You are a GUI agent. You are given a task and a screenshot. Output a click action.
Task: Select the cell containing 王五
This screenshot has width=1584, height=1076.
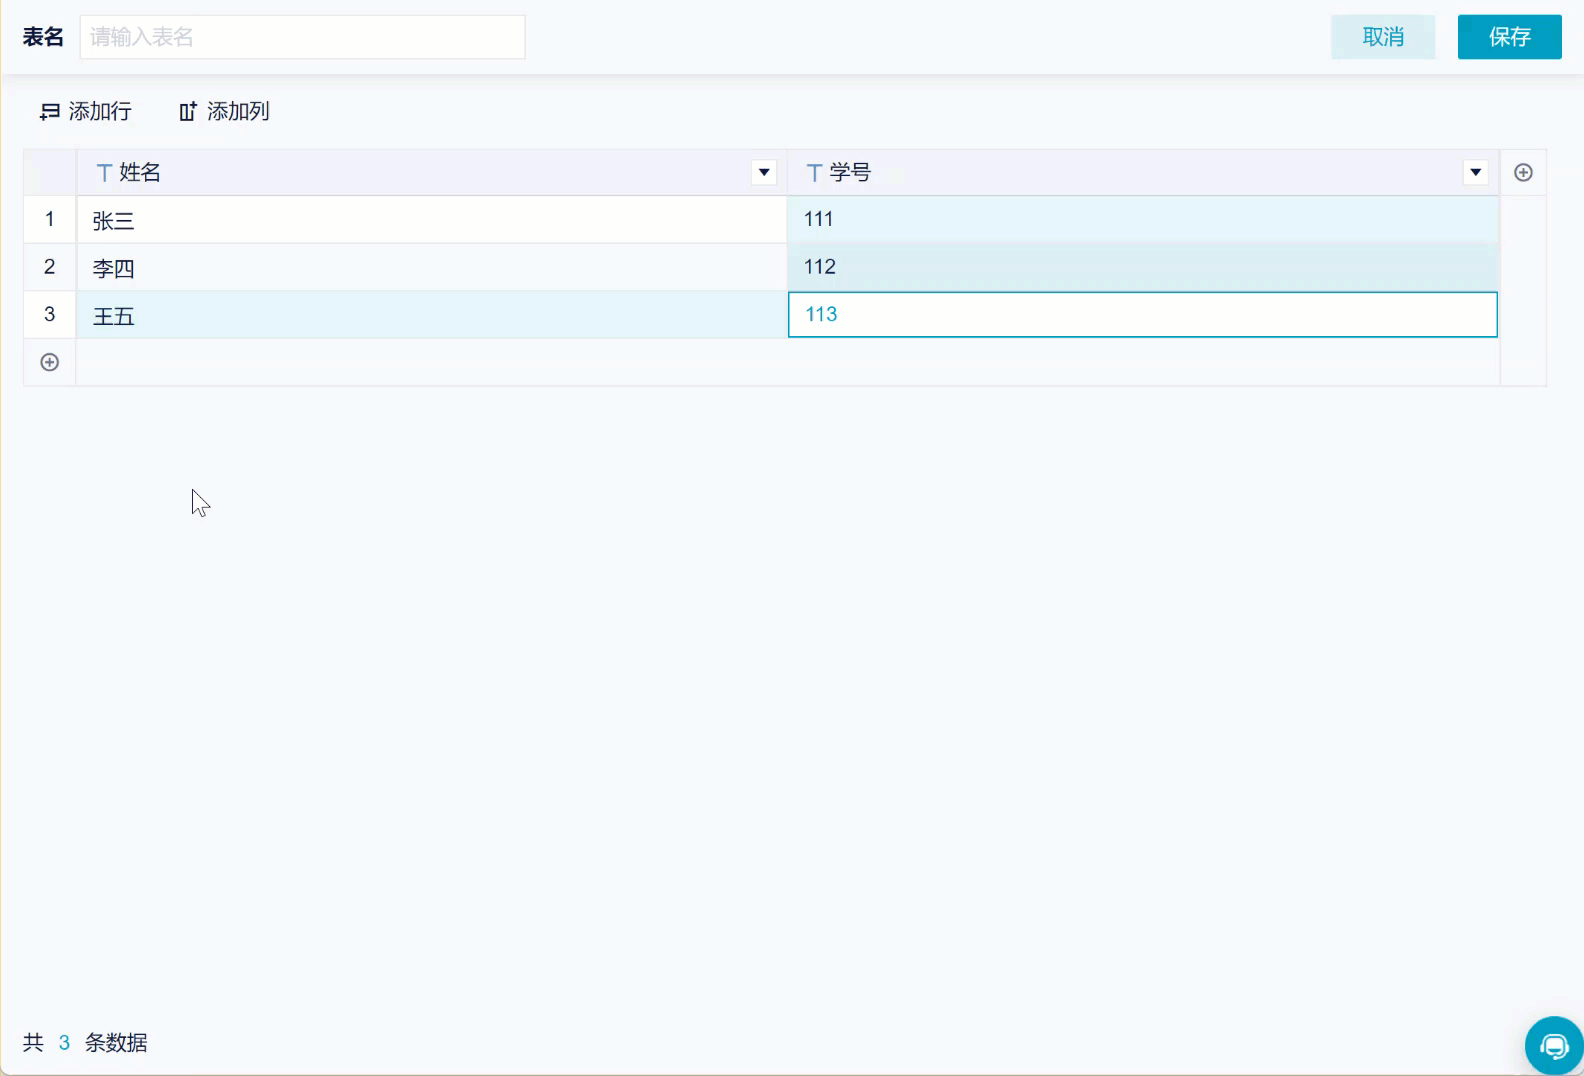tap(432, 315)
